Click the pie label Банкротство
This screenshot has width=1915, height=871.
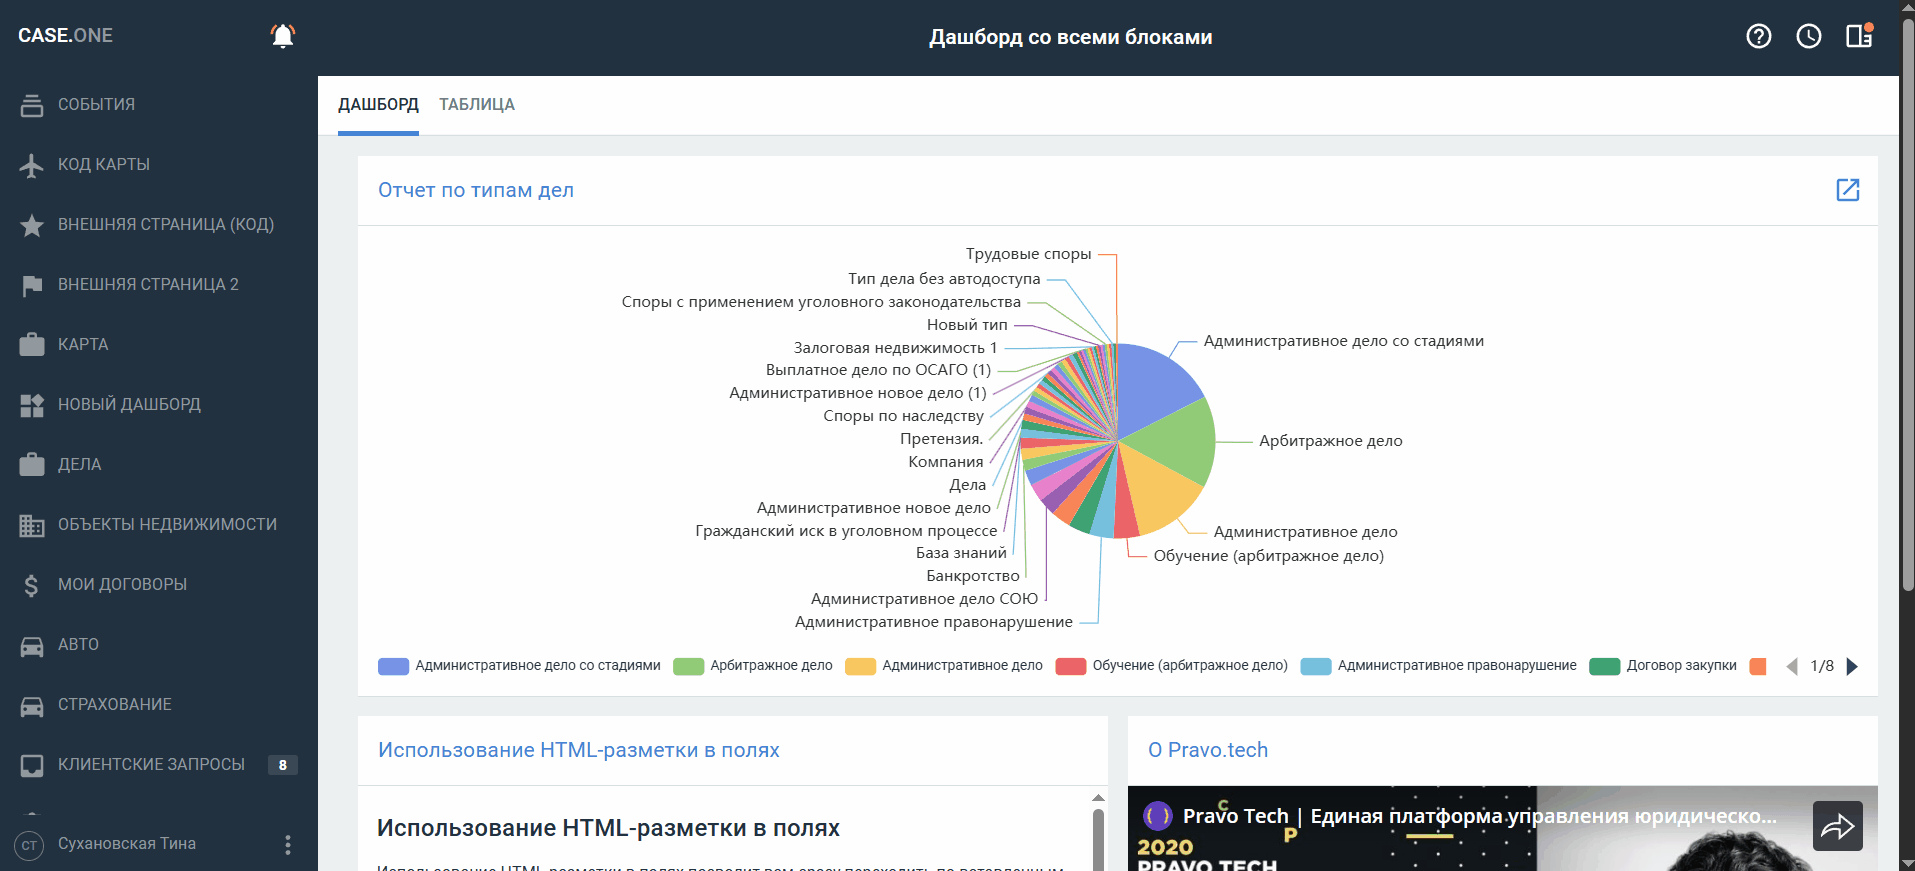point(973,576)
